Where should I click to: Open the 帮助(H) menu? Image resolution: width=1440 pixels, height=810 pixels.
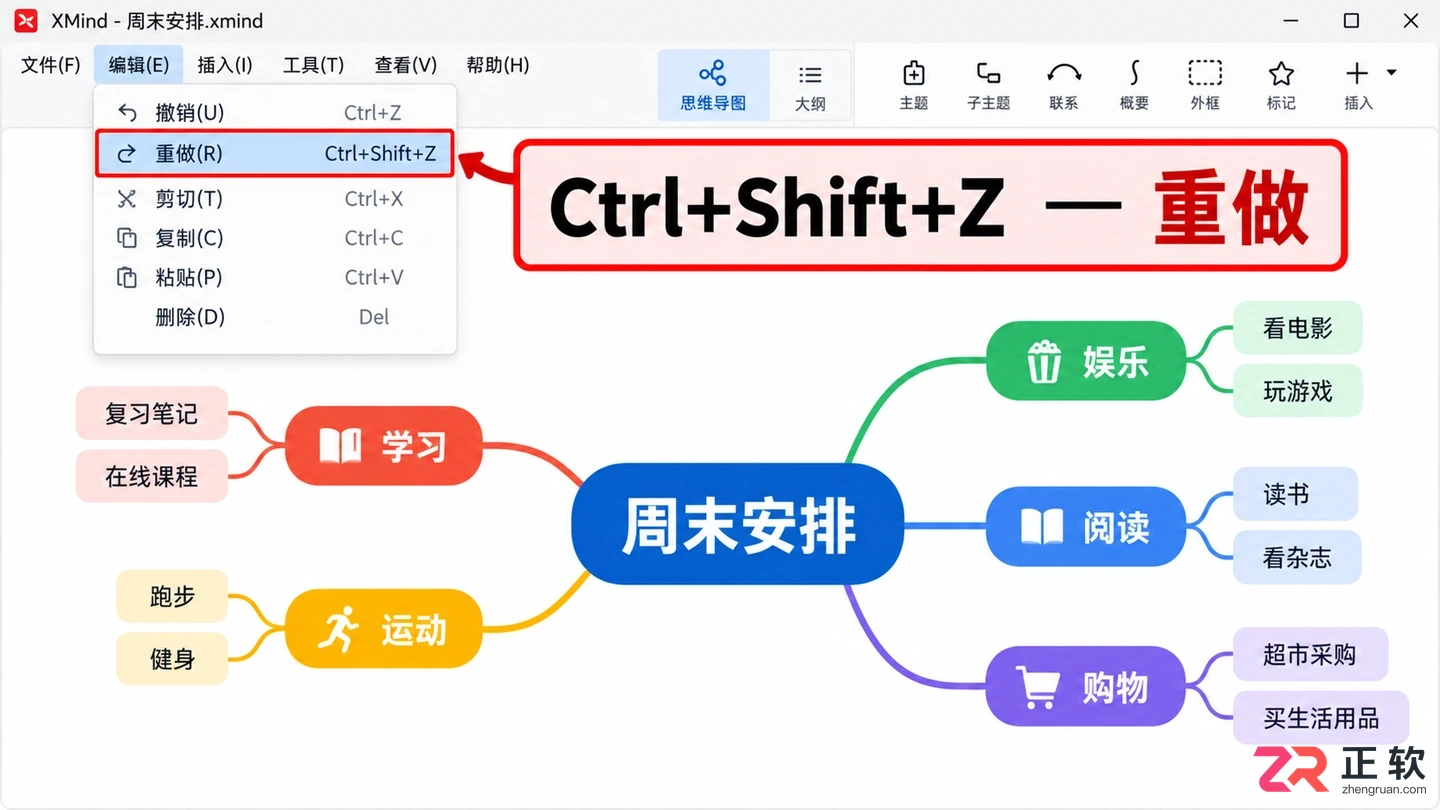point(498,65)
